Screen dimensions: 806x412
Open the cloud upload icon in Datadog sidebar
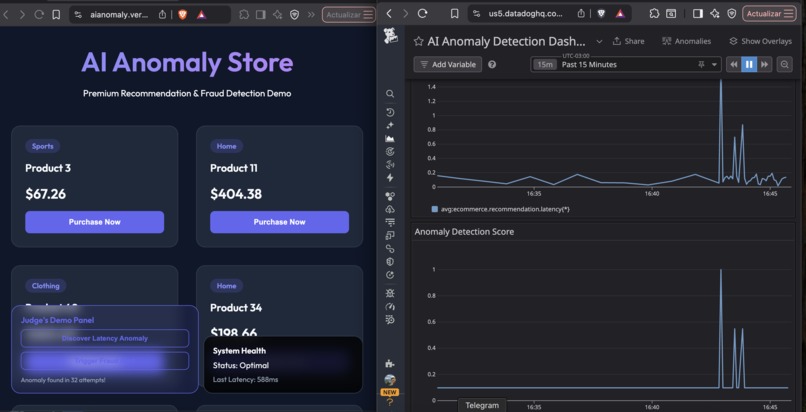pos(390,210)
